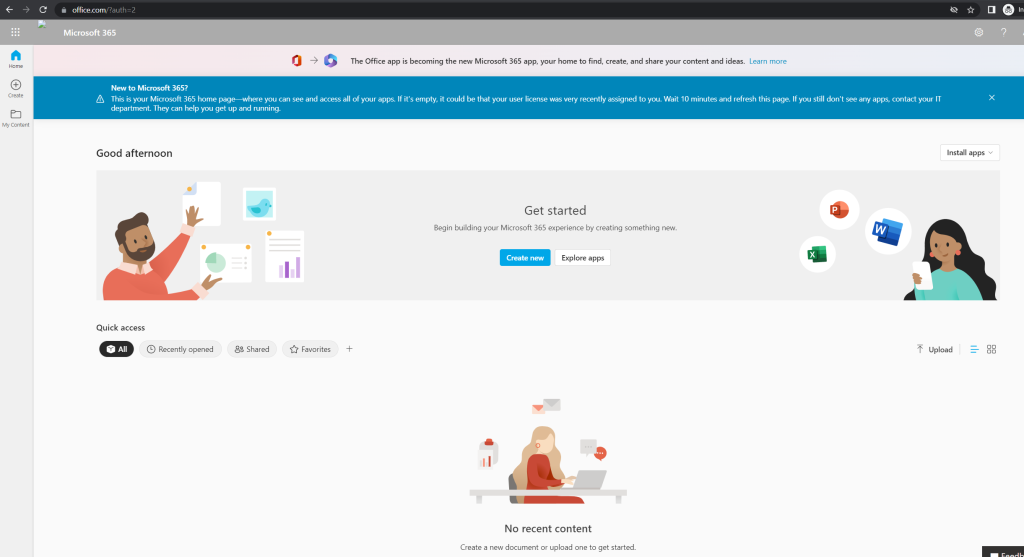Select the Shared filter
1024x557 pixels.
pyautogui.click(x=252, y=349)
